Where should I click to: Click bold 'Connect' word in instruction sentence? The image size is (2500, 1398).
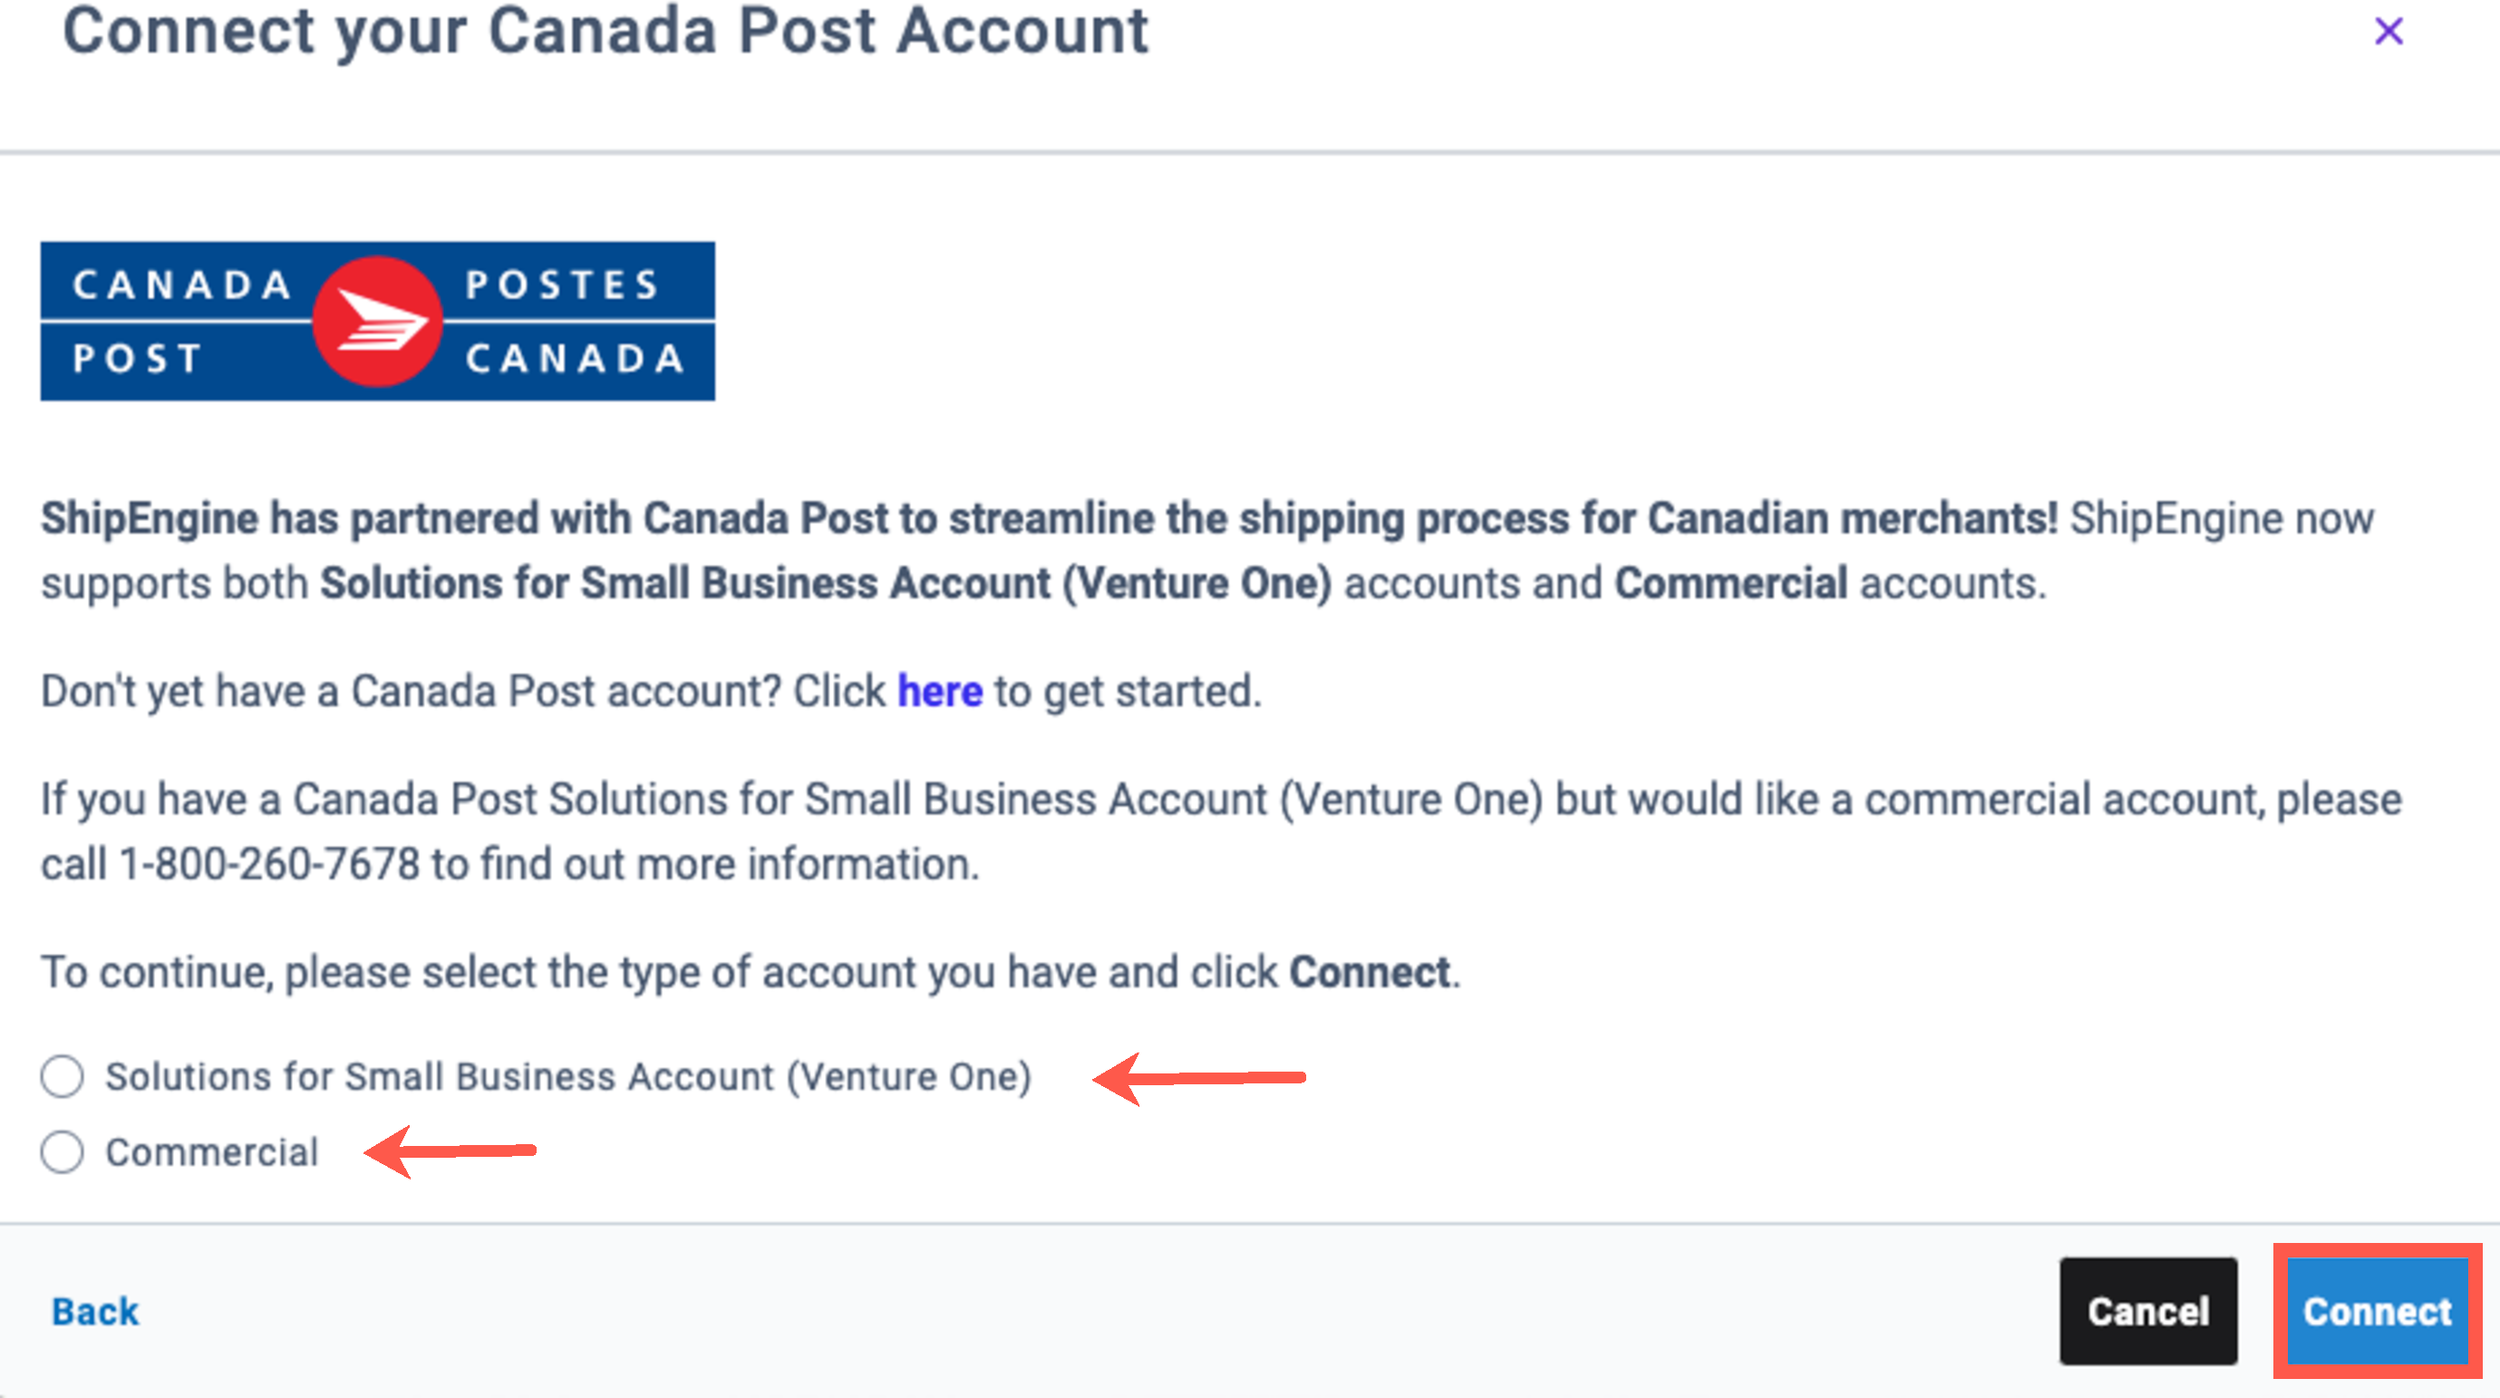click(x=1369, y=972)
